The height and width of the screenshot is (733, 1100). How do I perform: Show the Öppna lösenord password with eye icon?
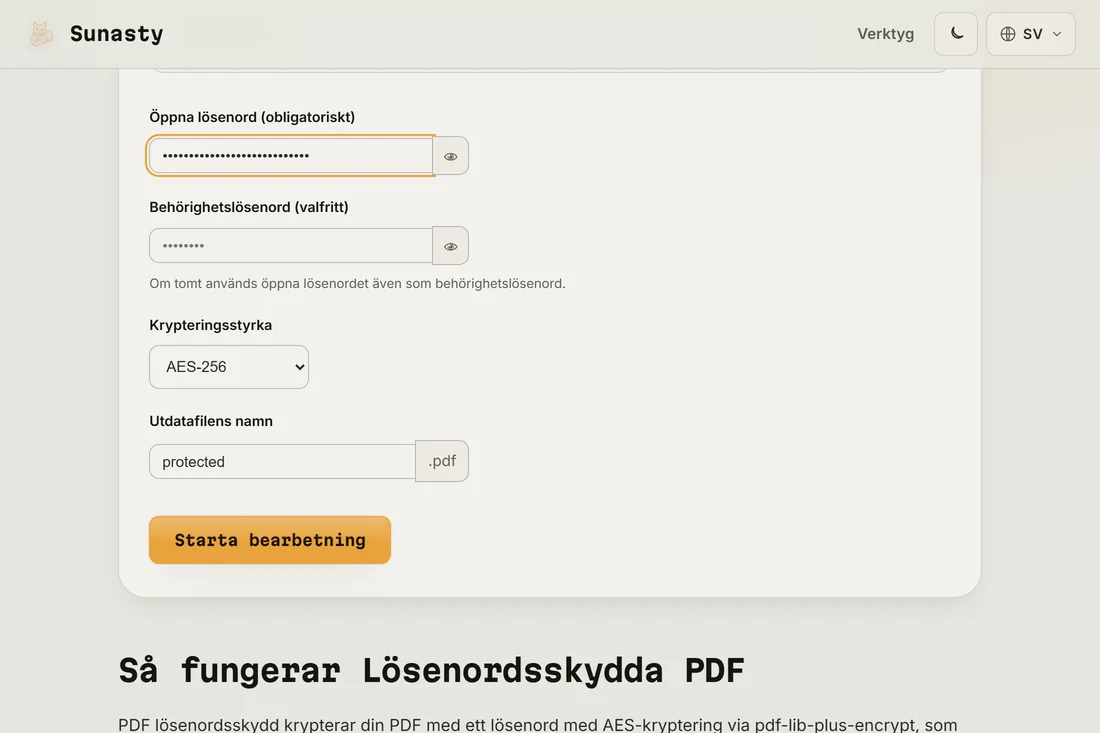click(x=450, y=156)
